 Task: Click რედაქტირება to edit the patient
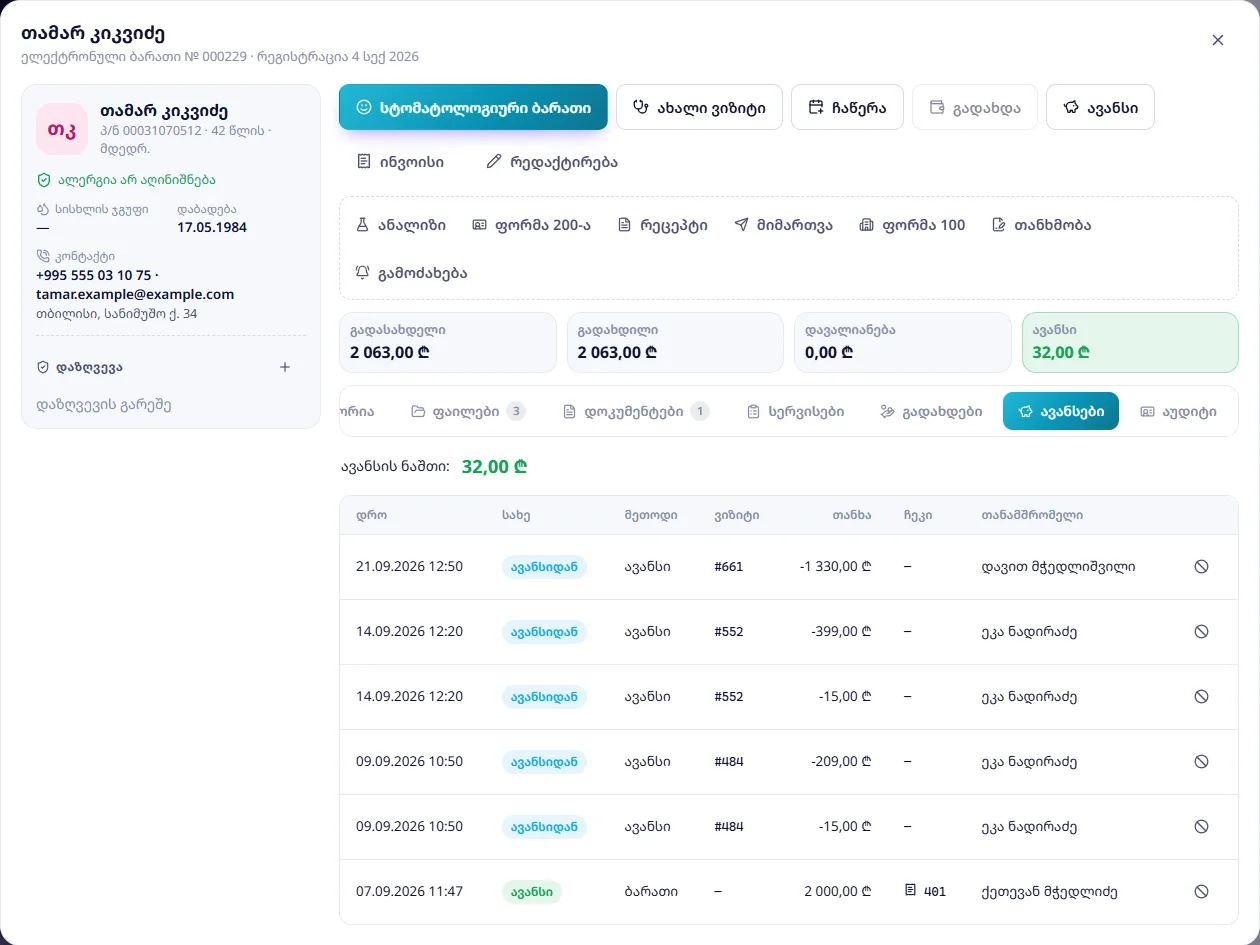pos(551,162)
